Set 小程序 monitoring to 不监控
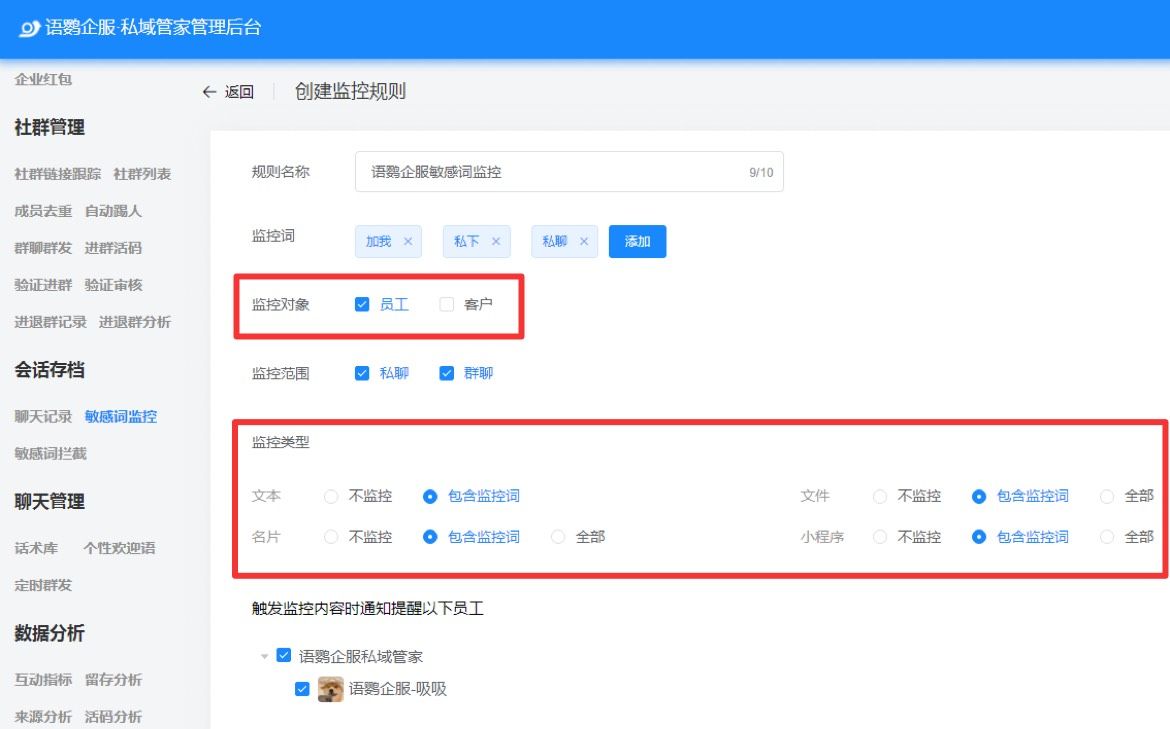This screenshot has height=729, width=1170. [880, 537]
